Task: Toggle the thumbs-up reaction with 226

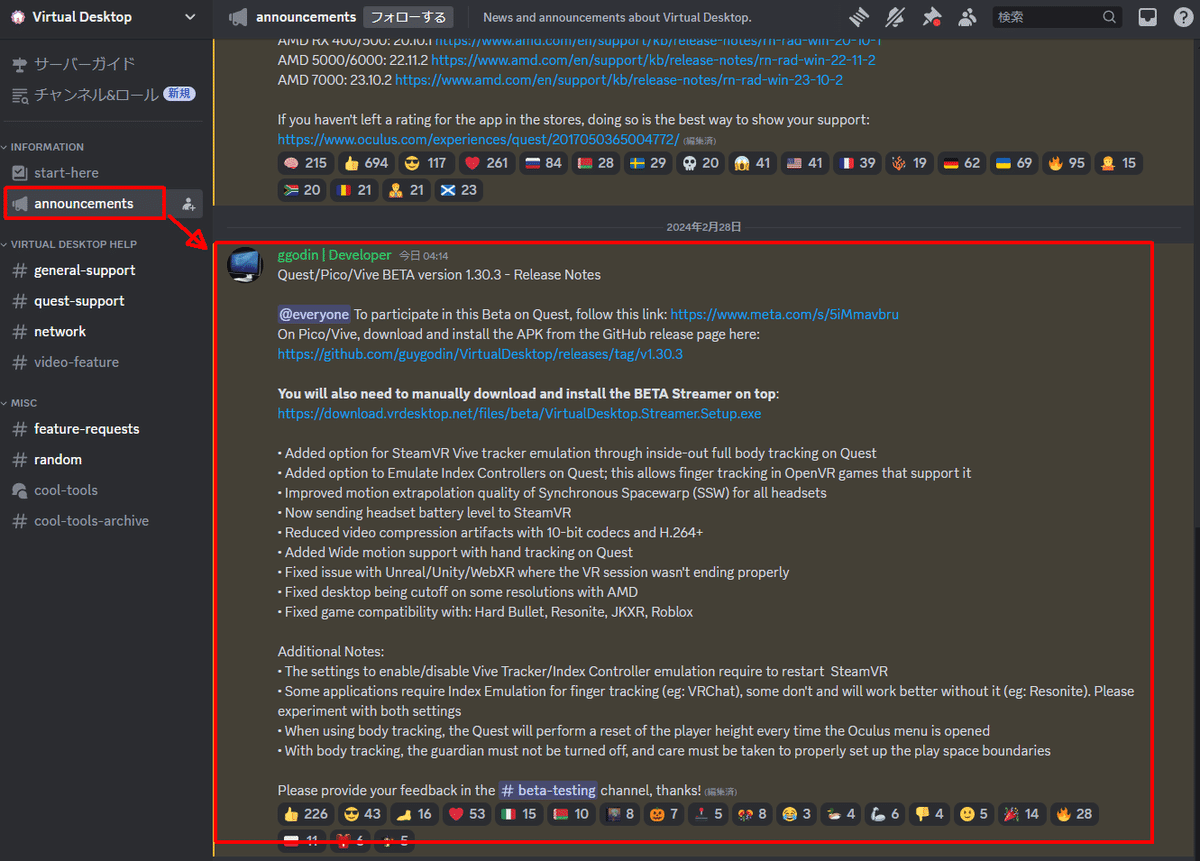Action: 305,814
